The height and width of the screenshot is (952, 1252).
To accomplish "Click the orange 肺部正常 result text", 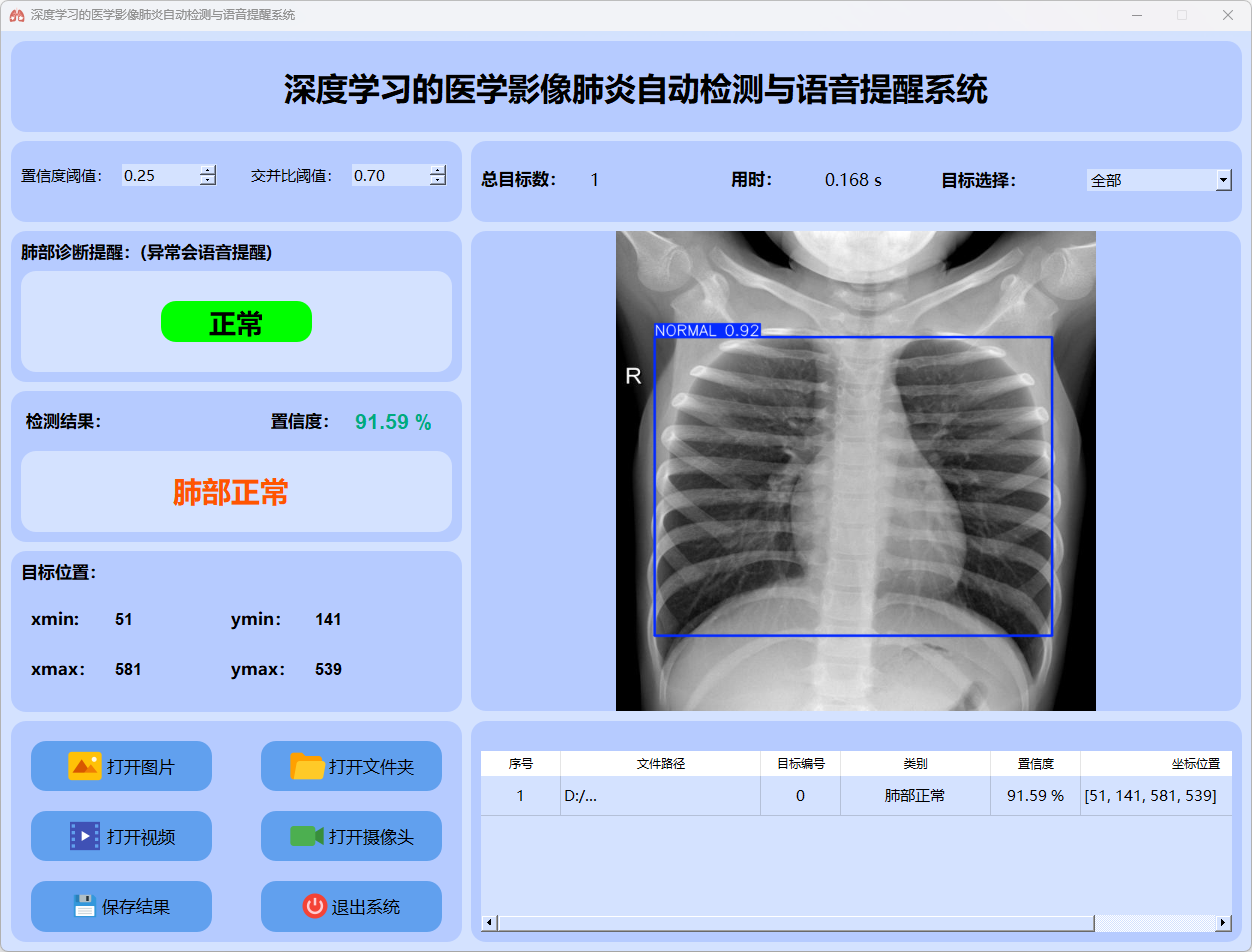I will 231,492.
